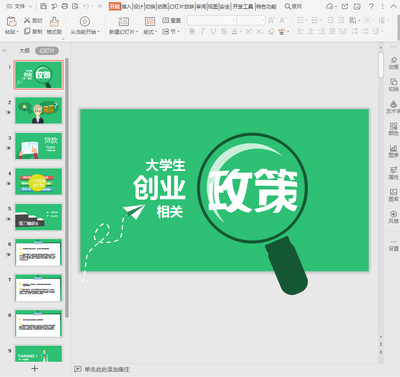Open the font name combo box

click(212, 20)
